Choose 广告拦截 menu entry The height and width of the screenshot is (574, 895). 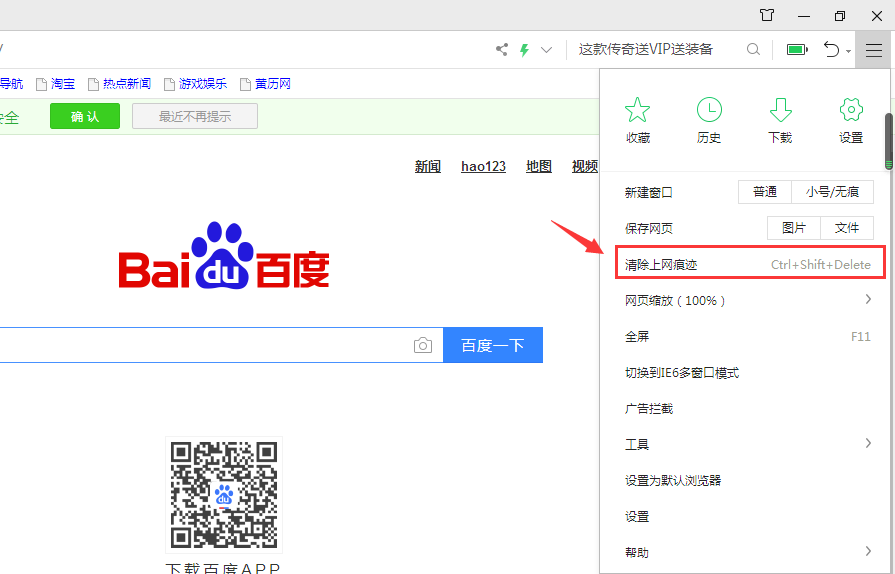[x=649, y=408]
